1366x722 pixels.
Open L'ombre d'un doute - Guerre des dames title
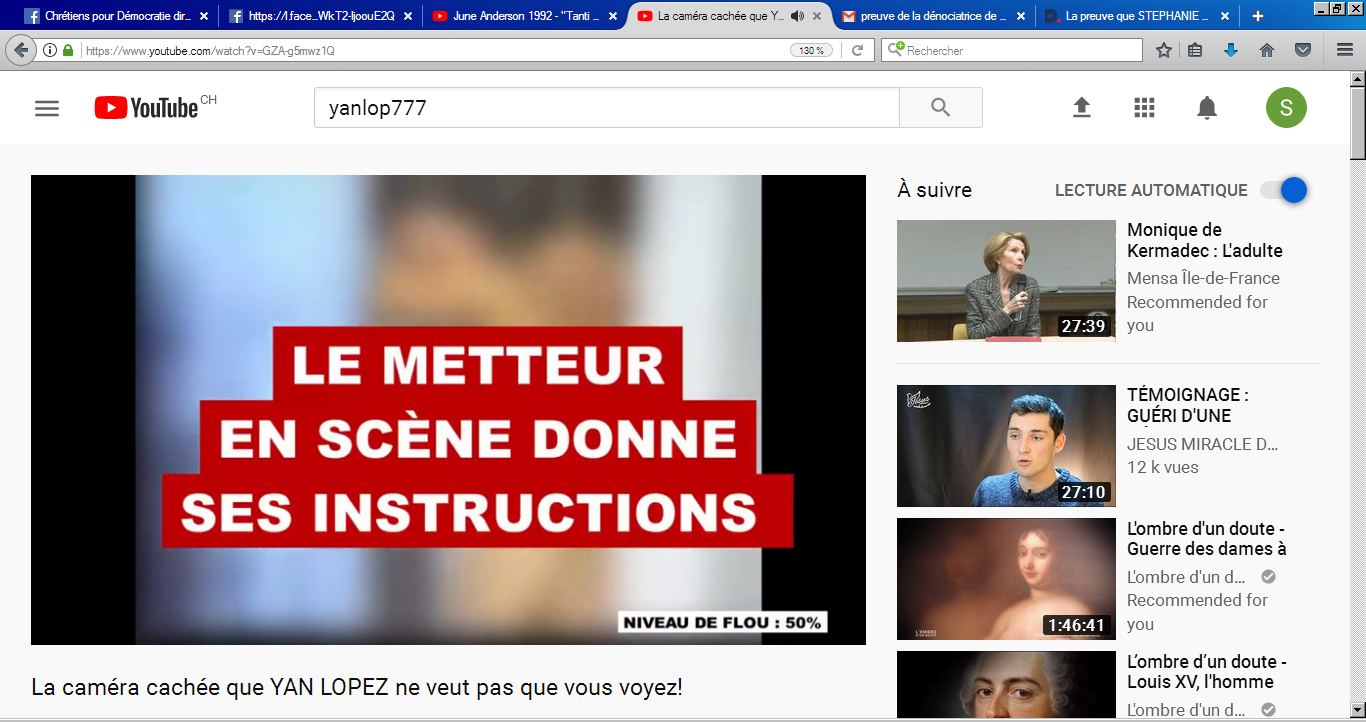click(1206, 538)
